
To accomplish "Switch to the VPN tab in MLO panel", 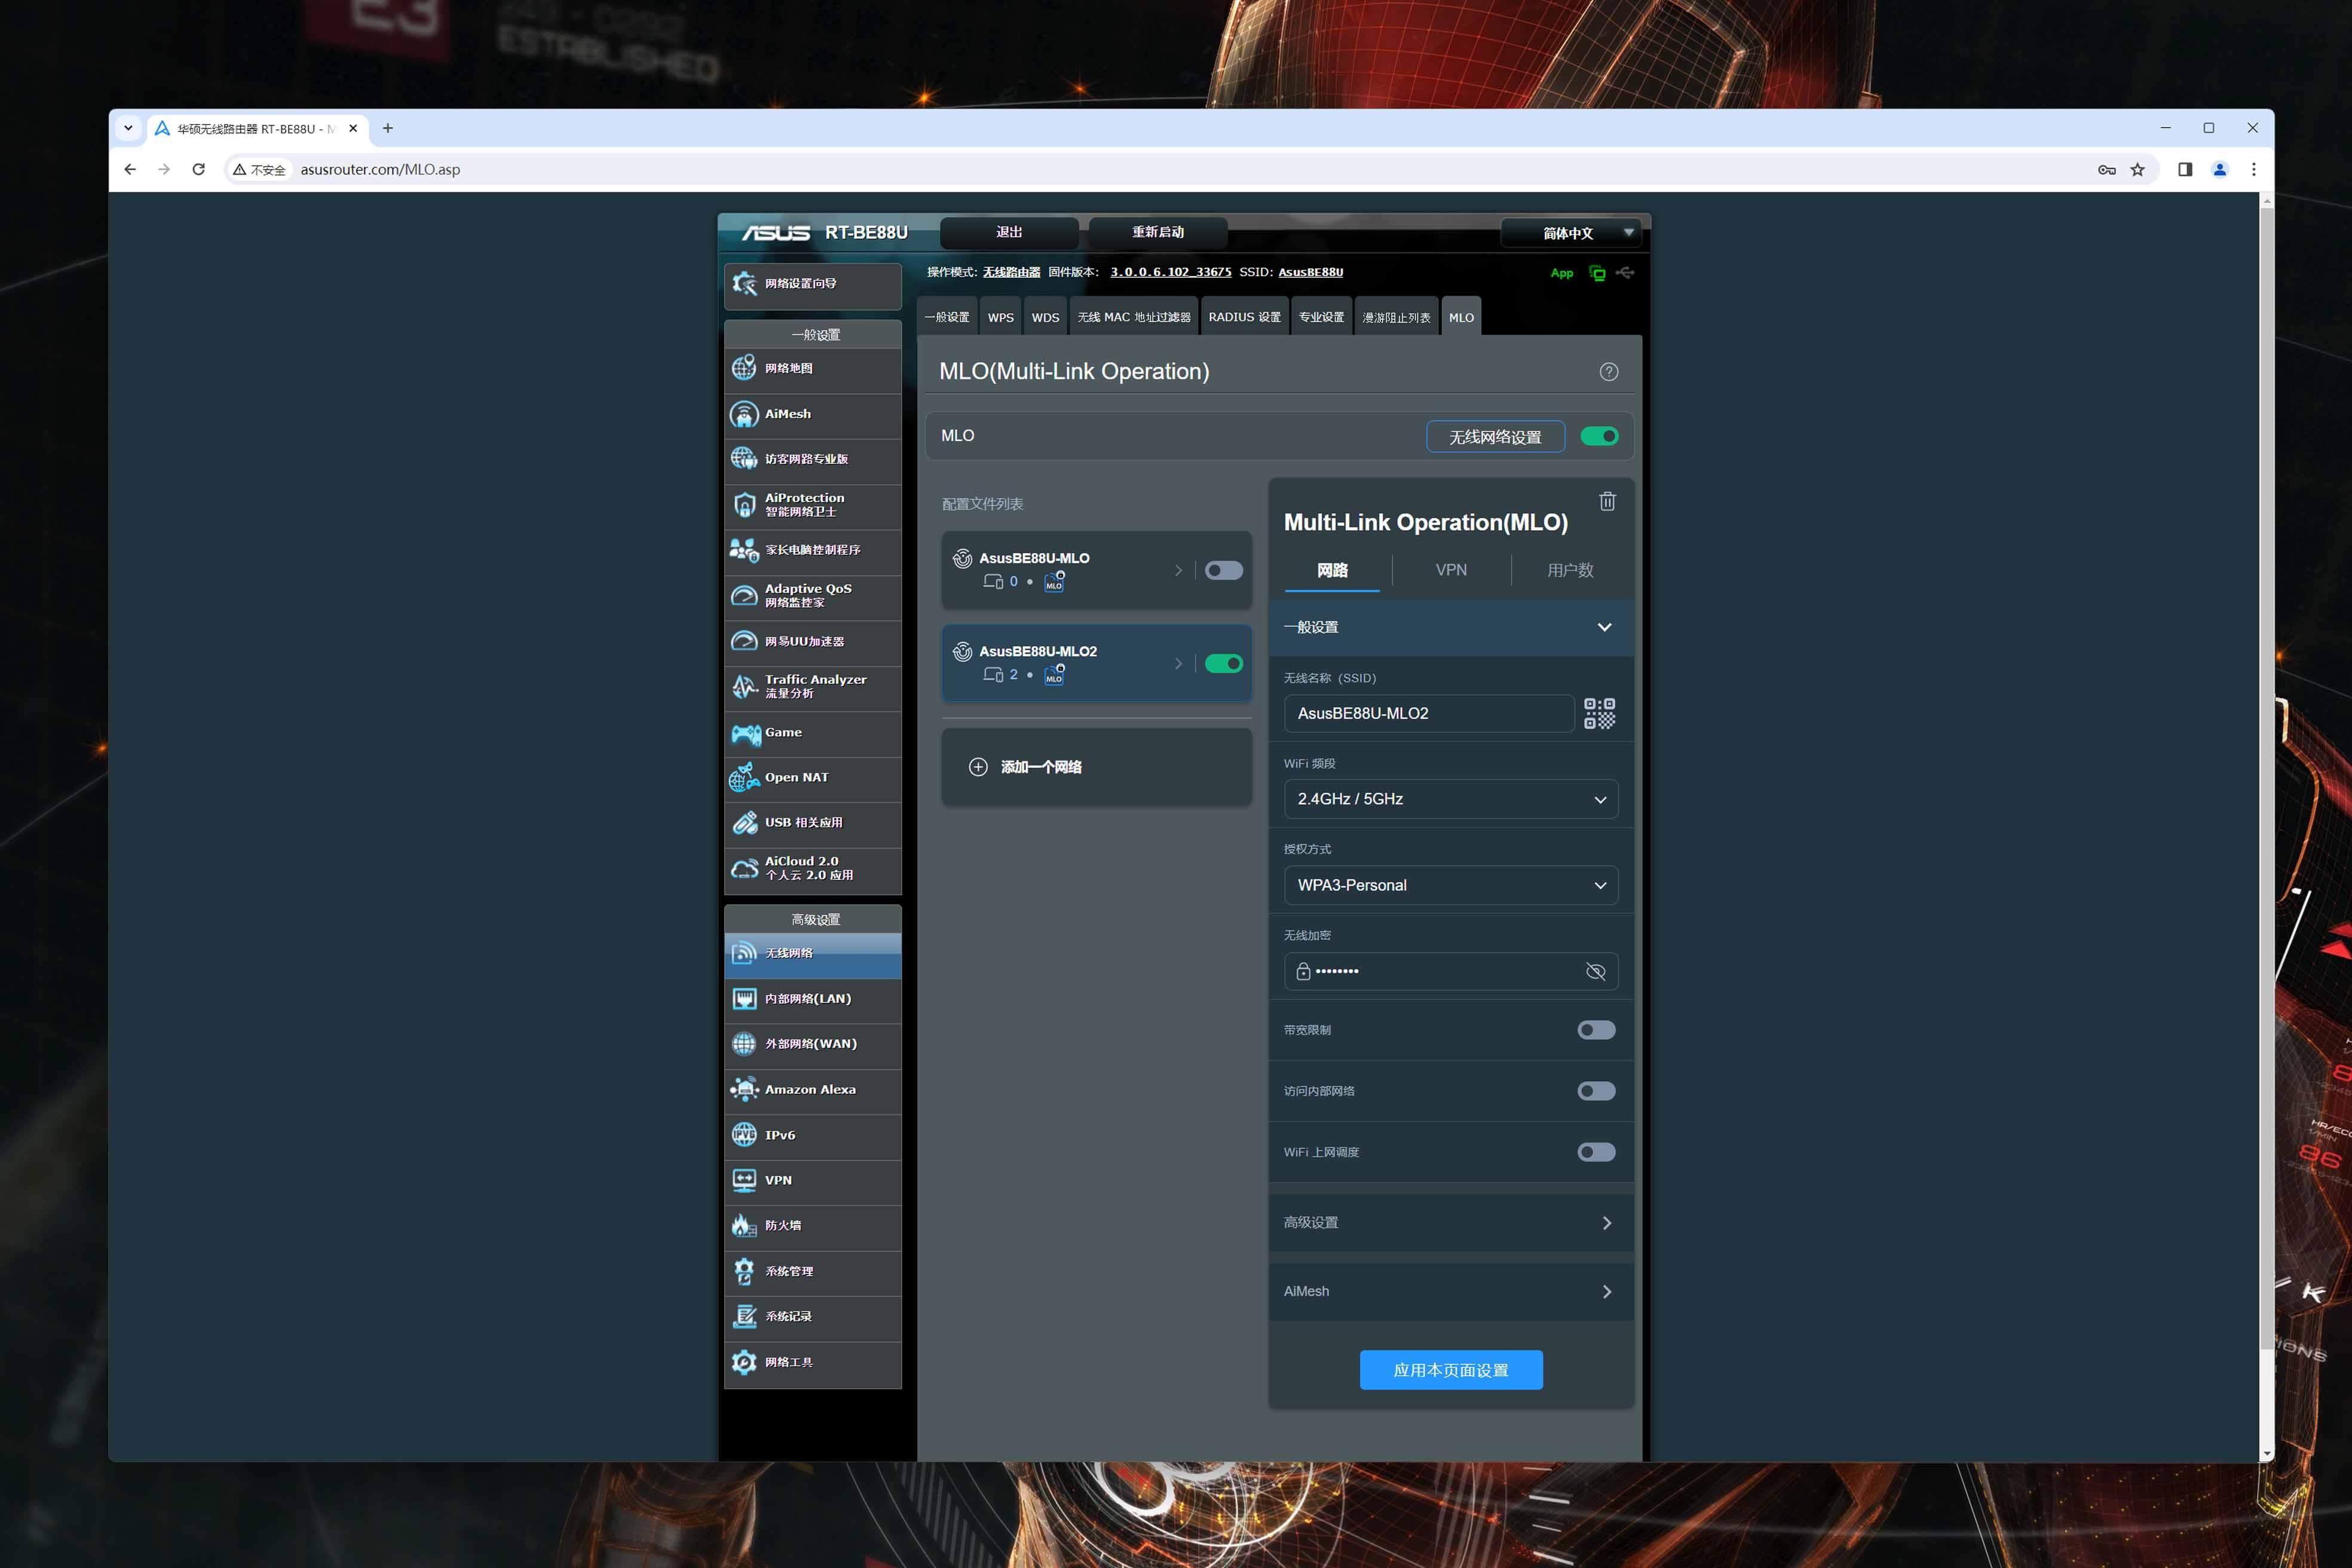I will [x=1450, y=570].
